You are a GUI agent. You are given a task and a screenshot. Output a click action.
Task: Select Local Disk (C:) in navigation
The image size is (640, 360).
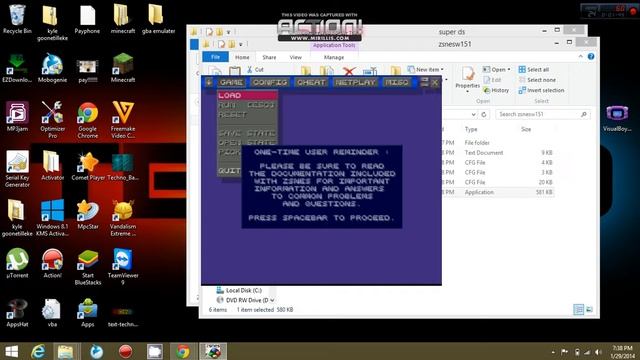click(240, 290)
